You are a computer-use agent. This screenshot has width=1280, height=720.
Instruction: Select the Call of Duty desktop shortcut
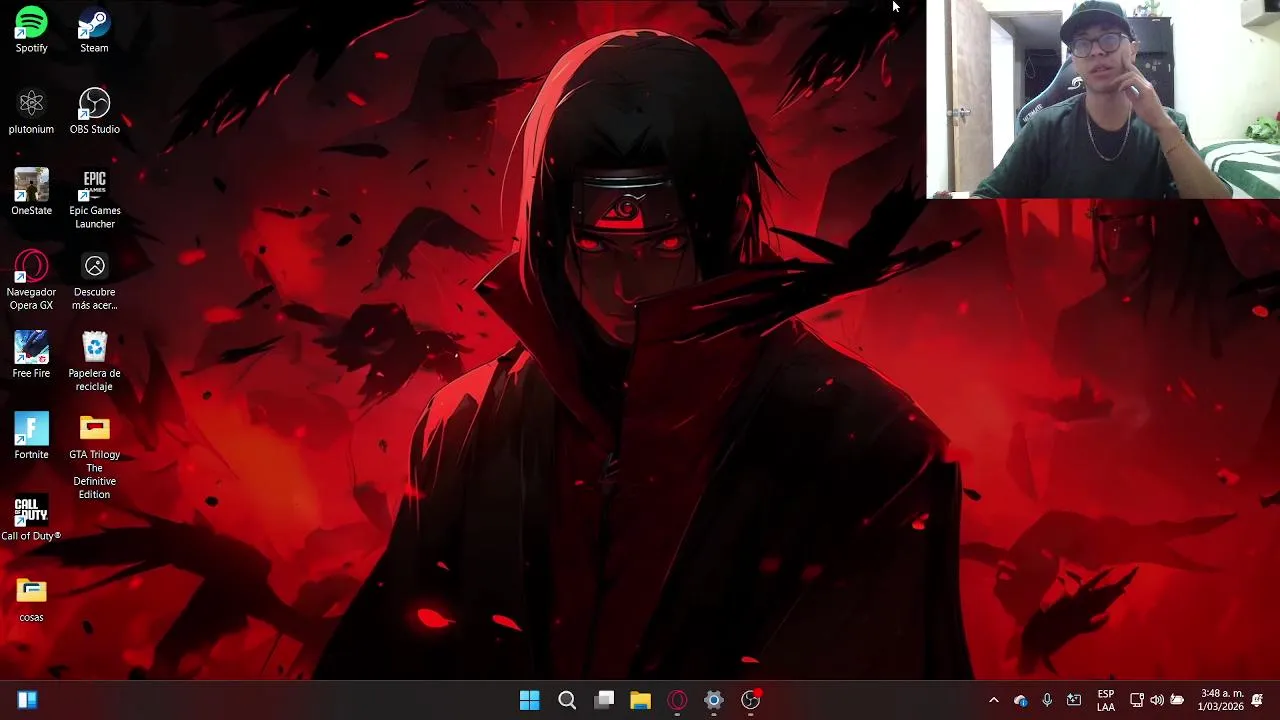pyautogui.click(x=31, y=518)
